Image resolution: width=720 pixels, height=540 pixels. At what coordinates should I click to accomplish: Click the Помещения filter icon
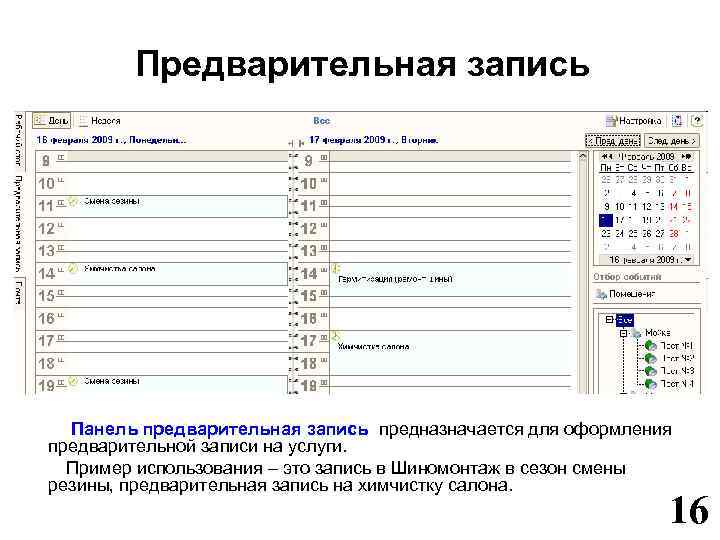[x=601, y=294]
